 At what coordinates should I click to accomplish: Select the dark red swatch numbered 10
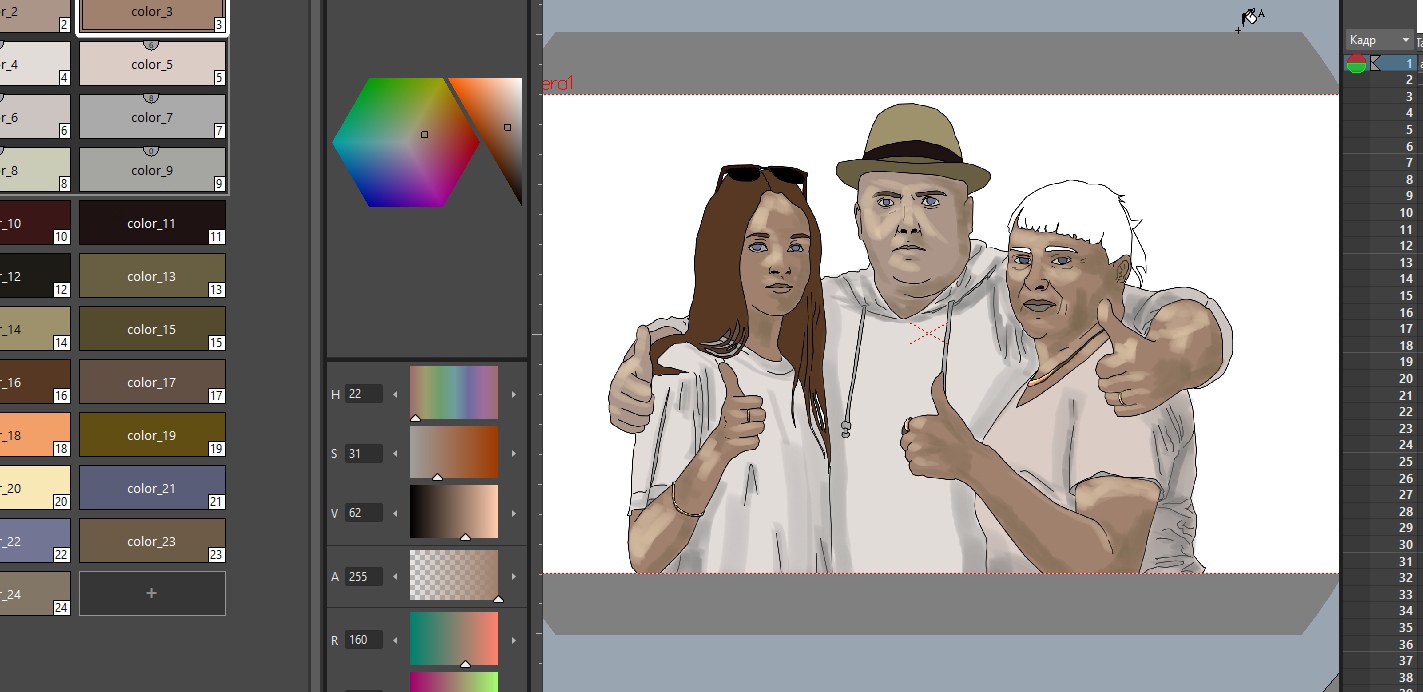(x=35, y=223)
